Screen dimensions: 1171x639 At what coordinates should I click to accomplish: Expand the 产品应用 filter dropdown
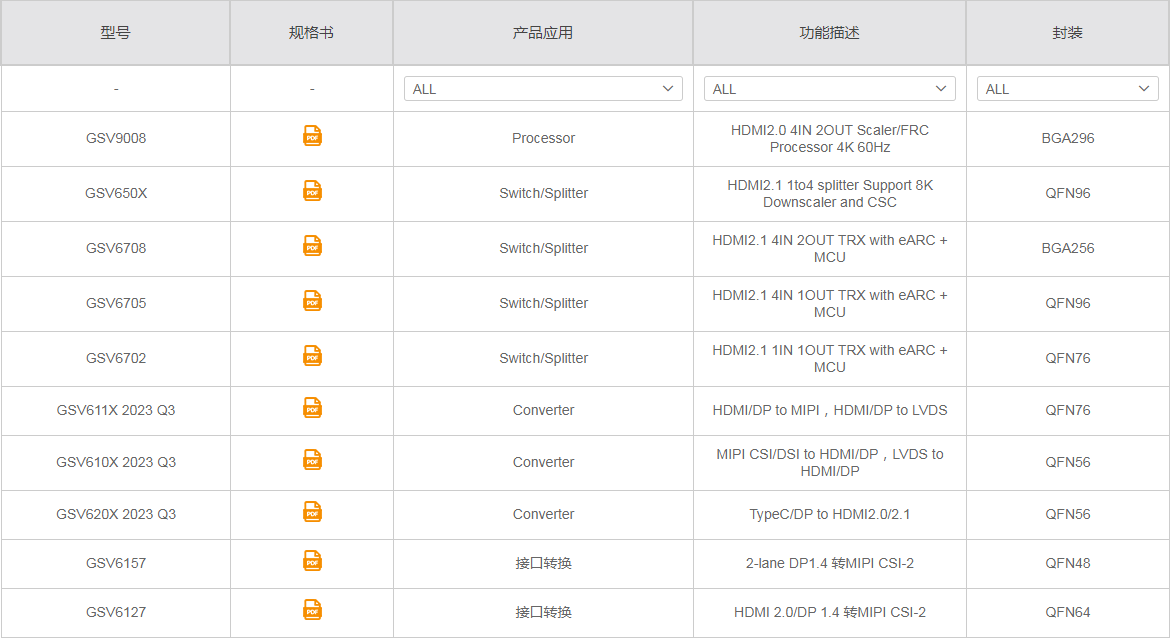(x=543, y=89)
